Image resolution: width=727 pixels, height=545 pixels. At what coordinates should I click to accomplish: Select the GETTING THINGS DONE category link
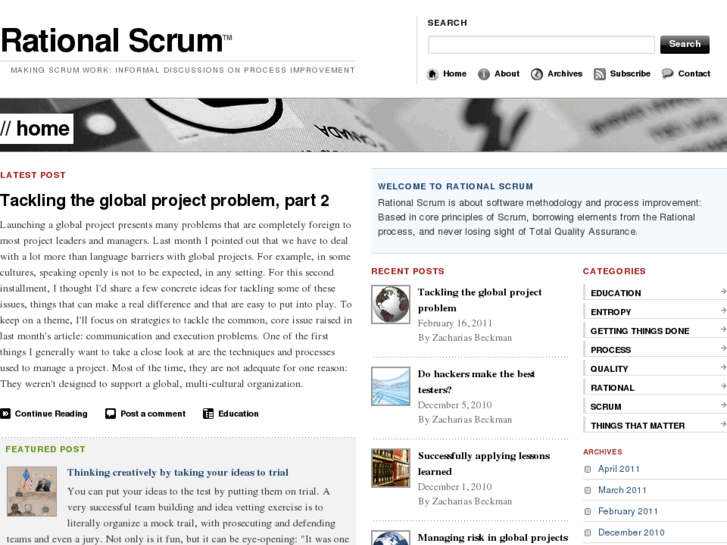coord(640,331)
